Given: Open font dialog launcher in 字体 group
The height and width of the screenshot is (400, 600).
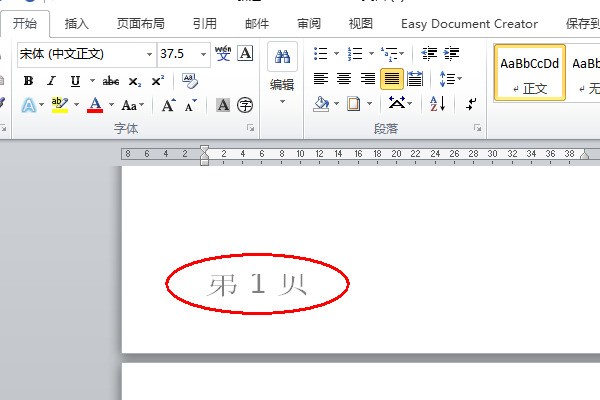Looking at the screenshot, I should (251, 128).
